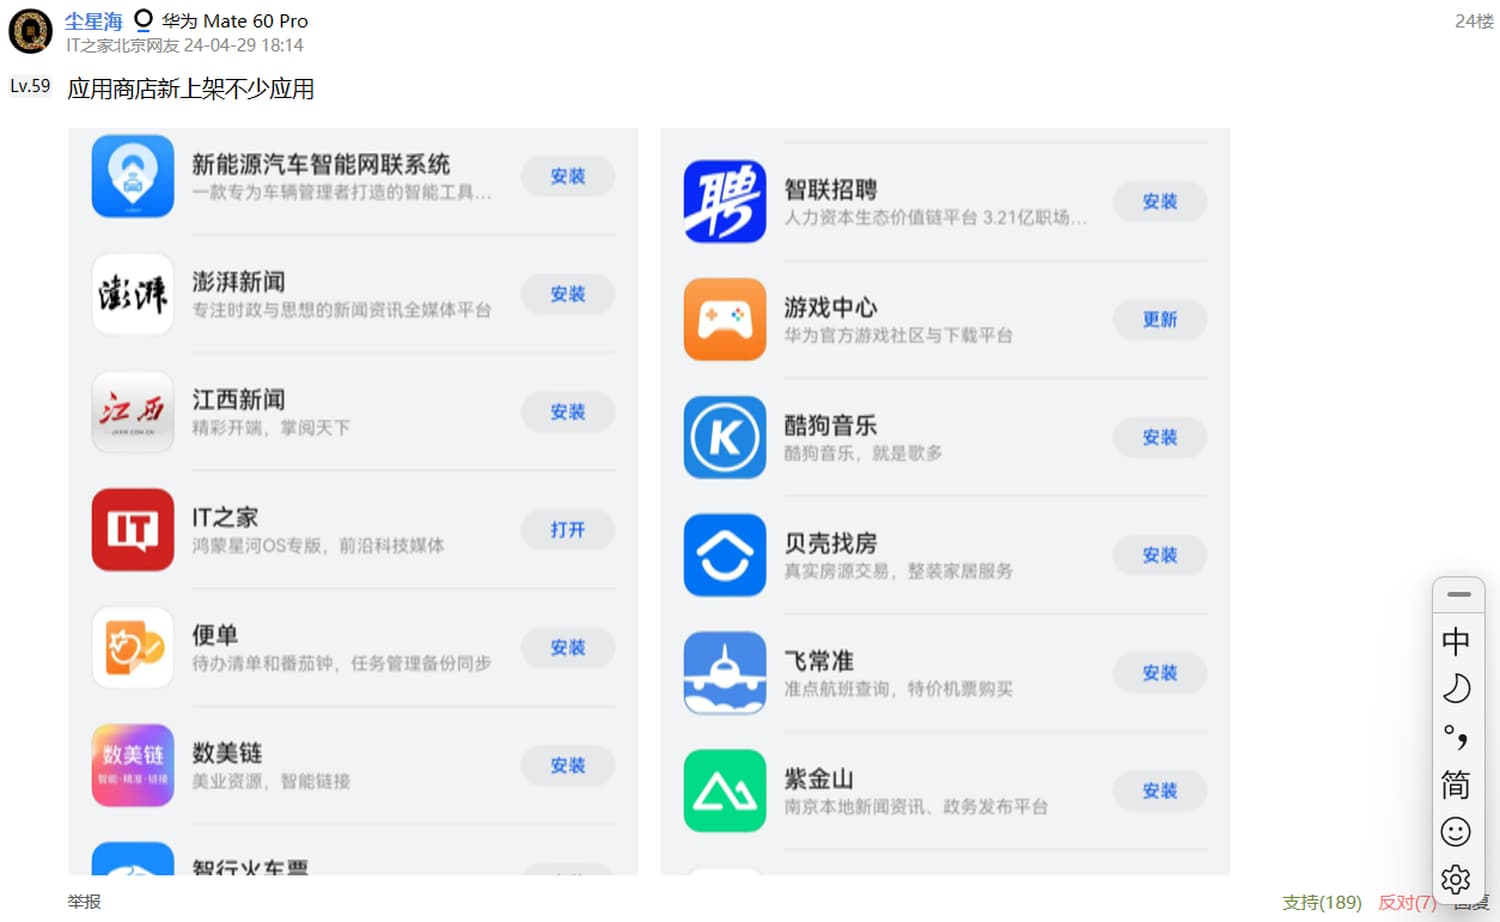Click the 便单 app icon
Viewport: 1500px width, 922px height.
click(133, 648)
